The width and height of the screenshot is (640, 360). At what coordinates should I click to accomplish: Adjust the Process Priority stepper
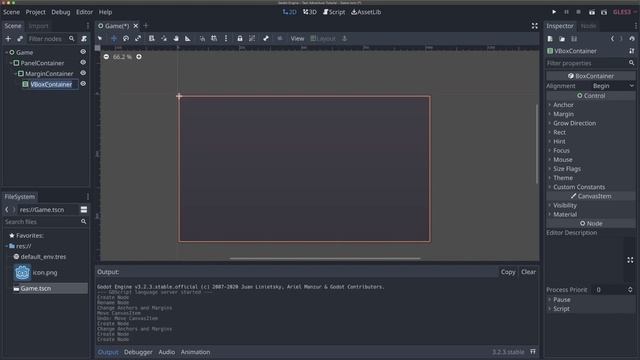(x=630, y=289)
